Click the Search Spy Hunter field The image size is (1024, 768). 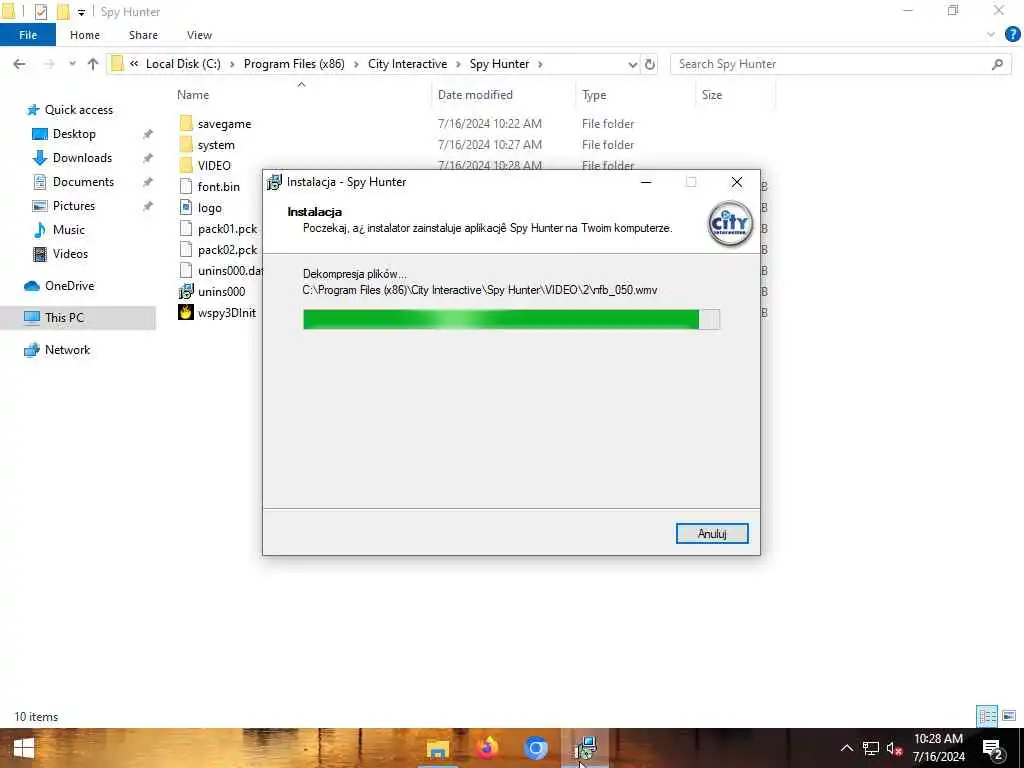pyautogui.click(x=840, y=64)
